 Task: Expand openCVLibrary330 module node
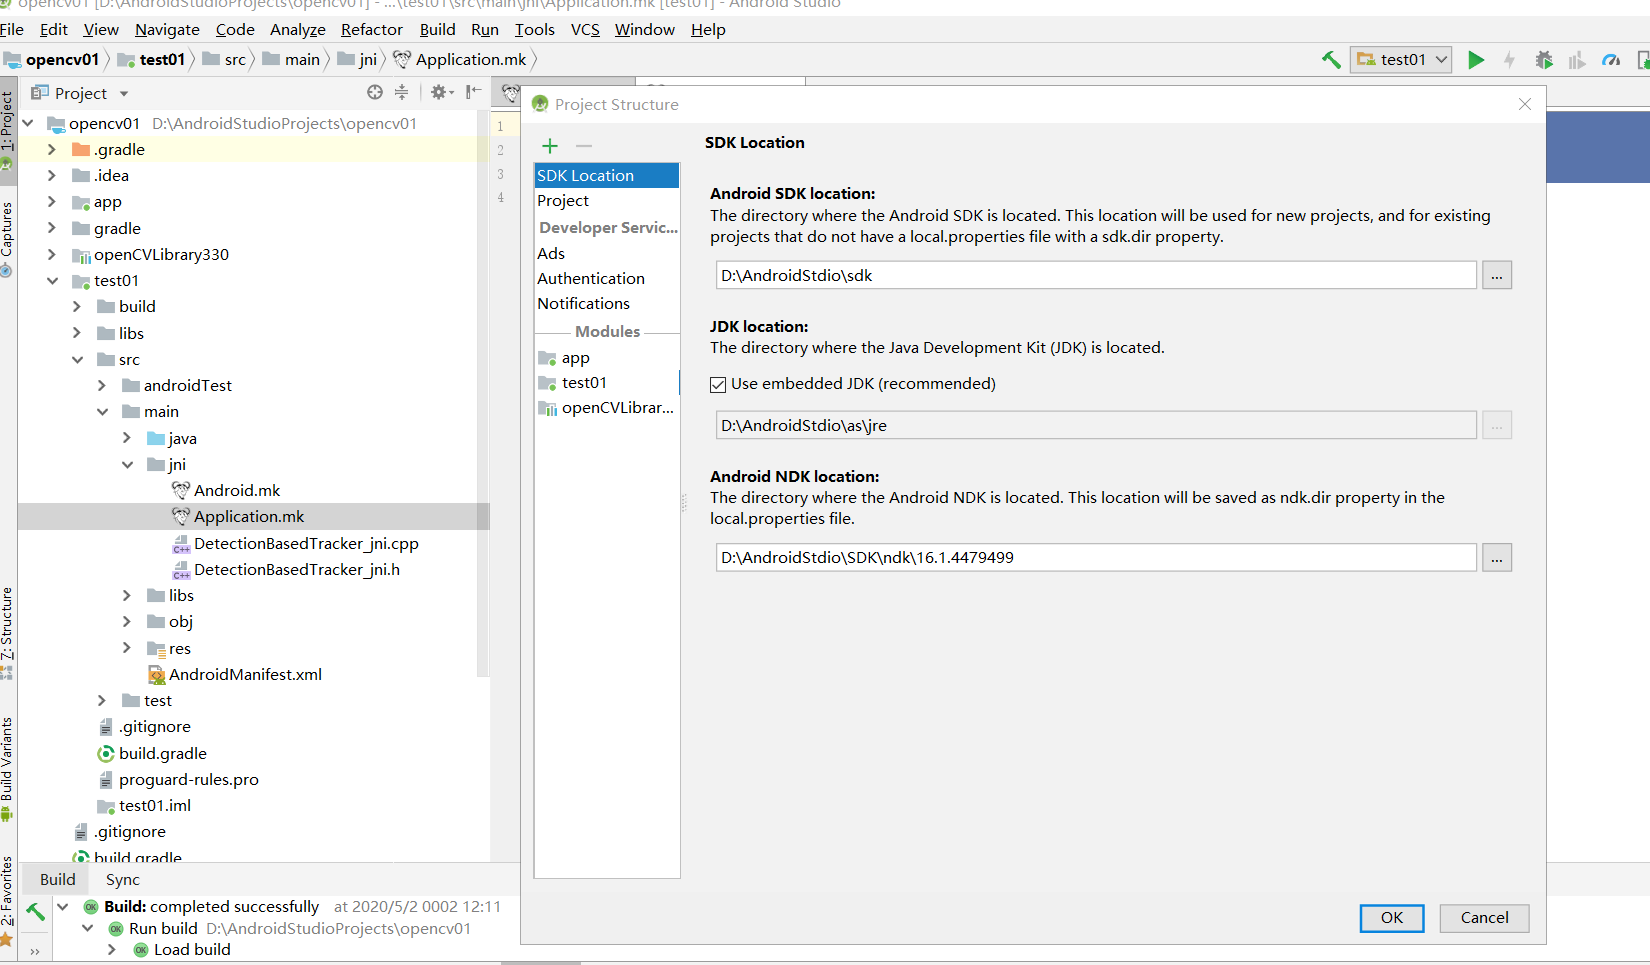(x=52, y=254)
